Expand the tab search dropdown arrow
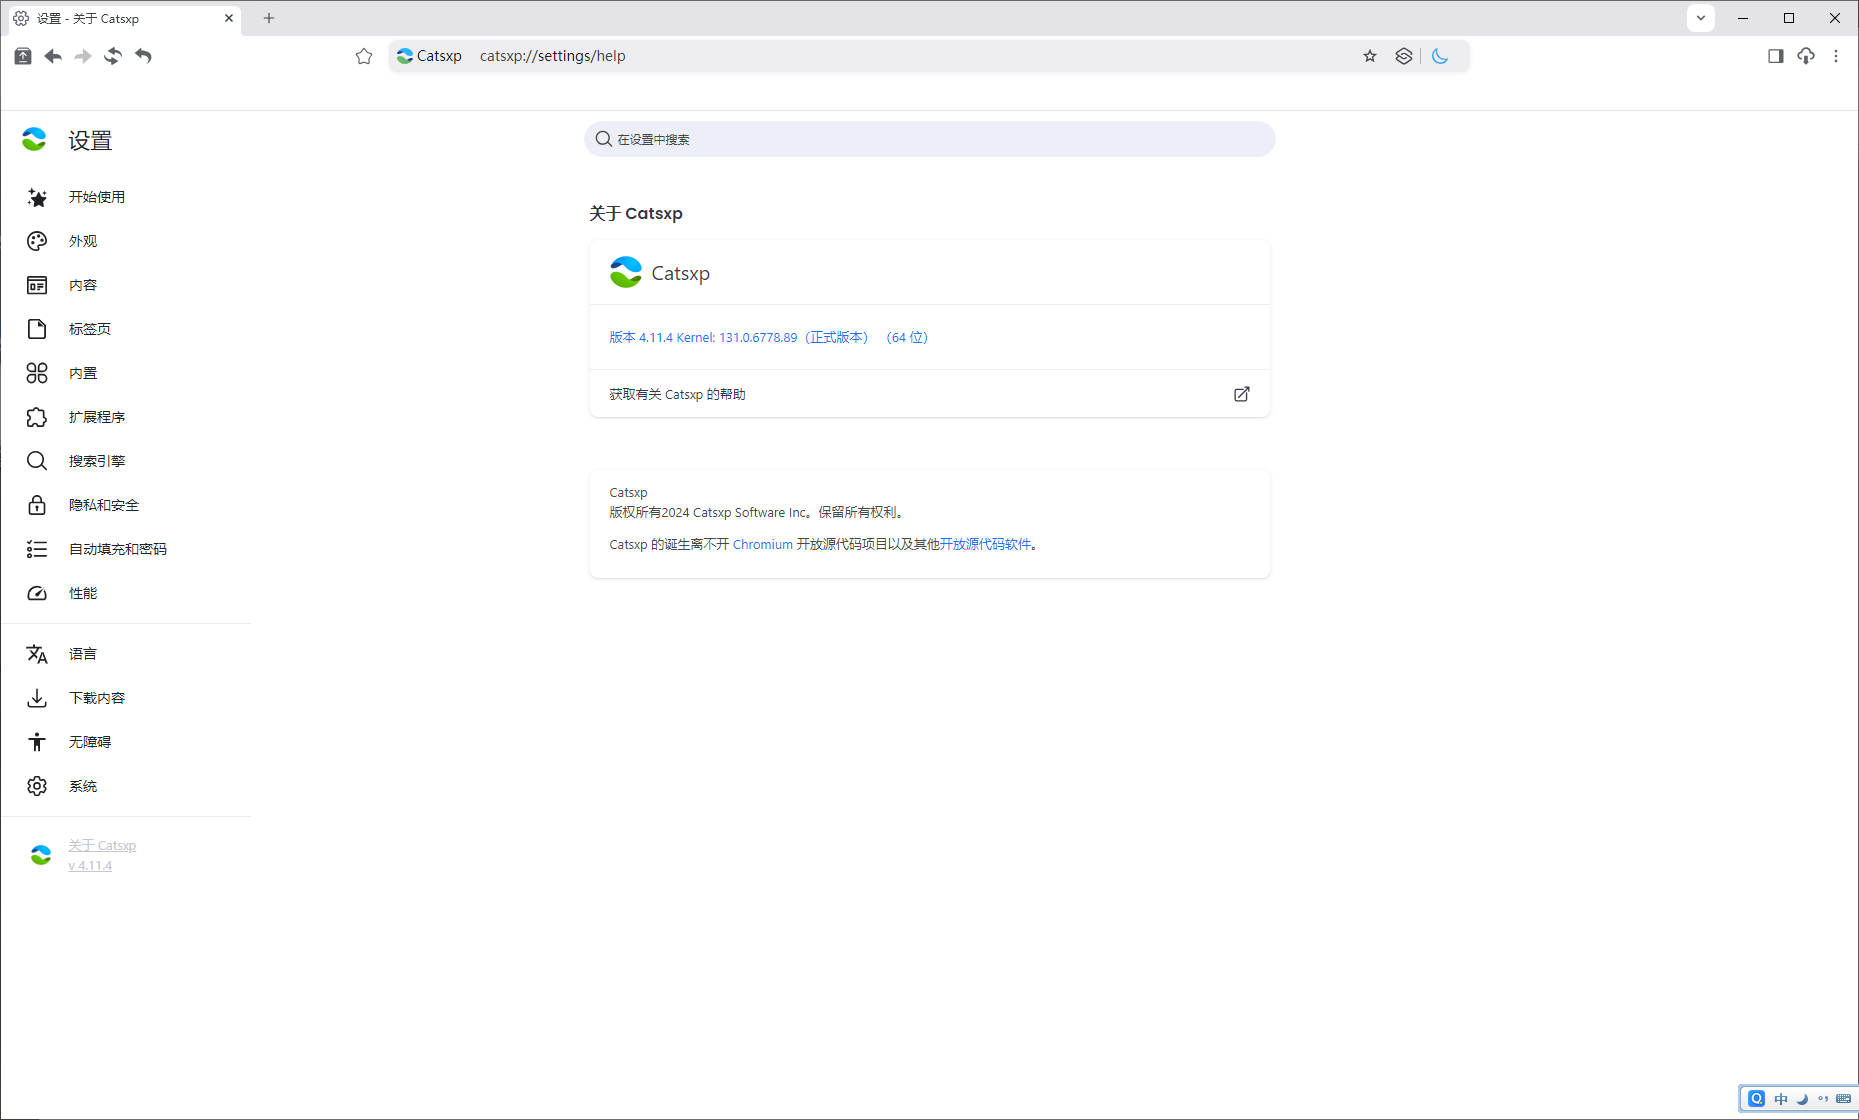This screenshot has width=1859, height=1120. (x=1701, y=18)
